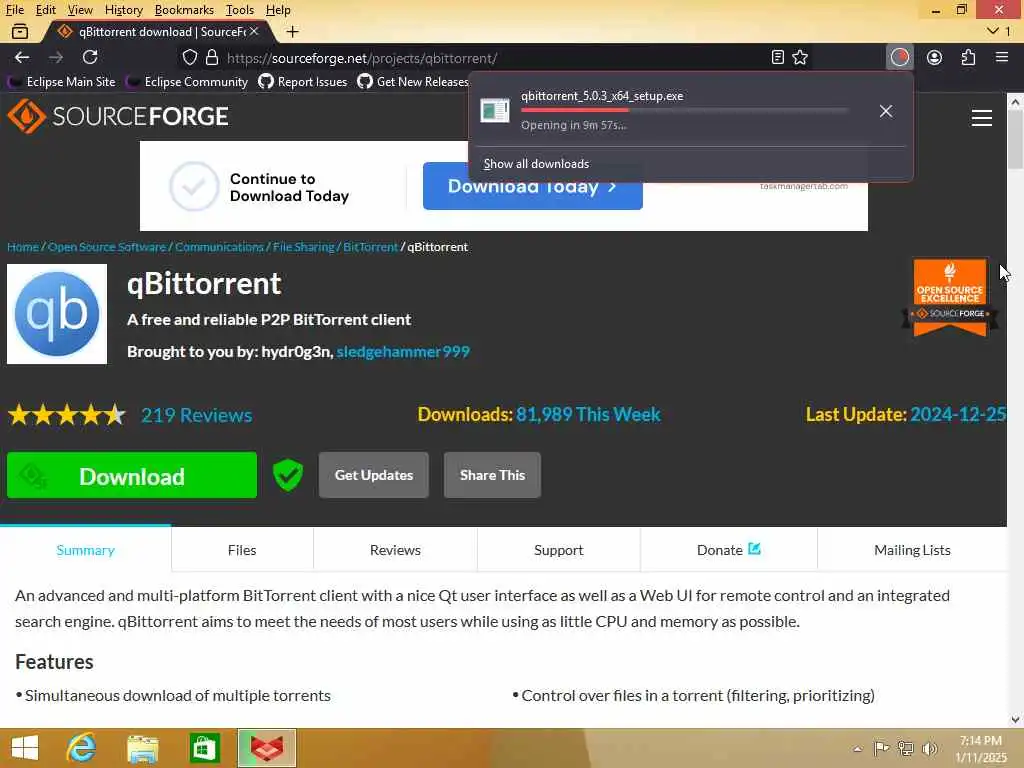
Task: Open the Bookmarks menu
Action: [184, 10]
